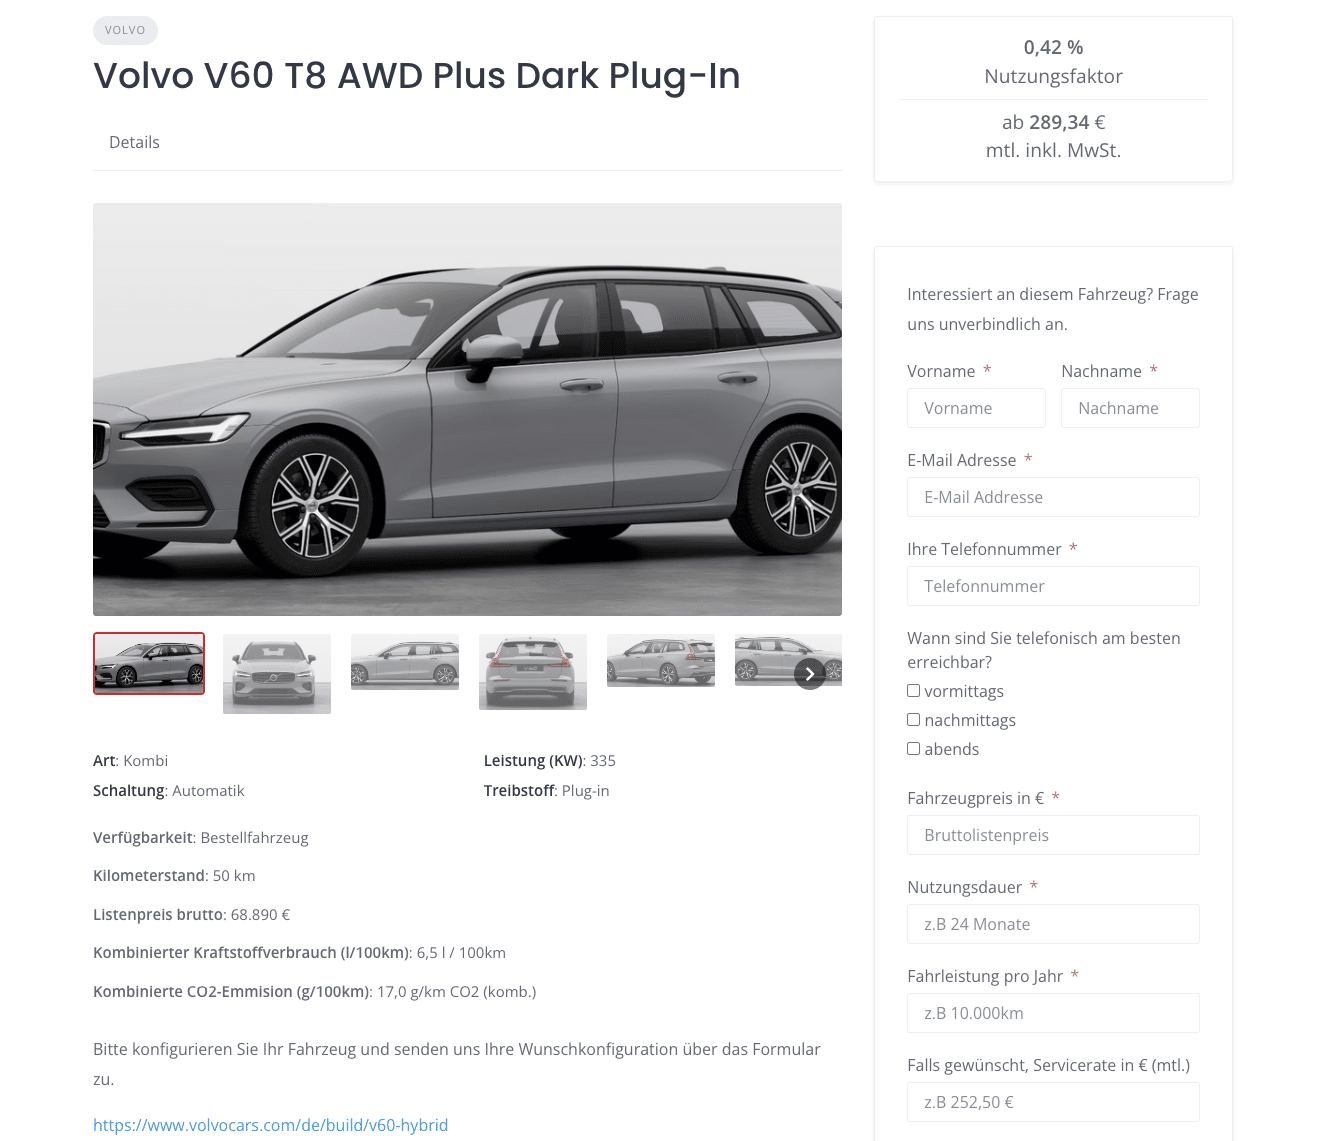The image size is (1338, 1141).
Task: Open the Details tab
Action: [134, 142]
